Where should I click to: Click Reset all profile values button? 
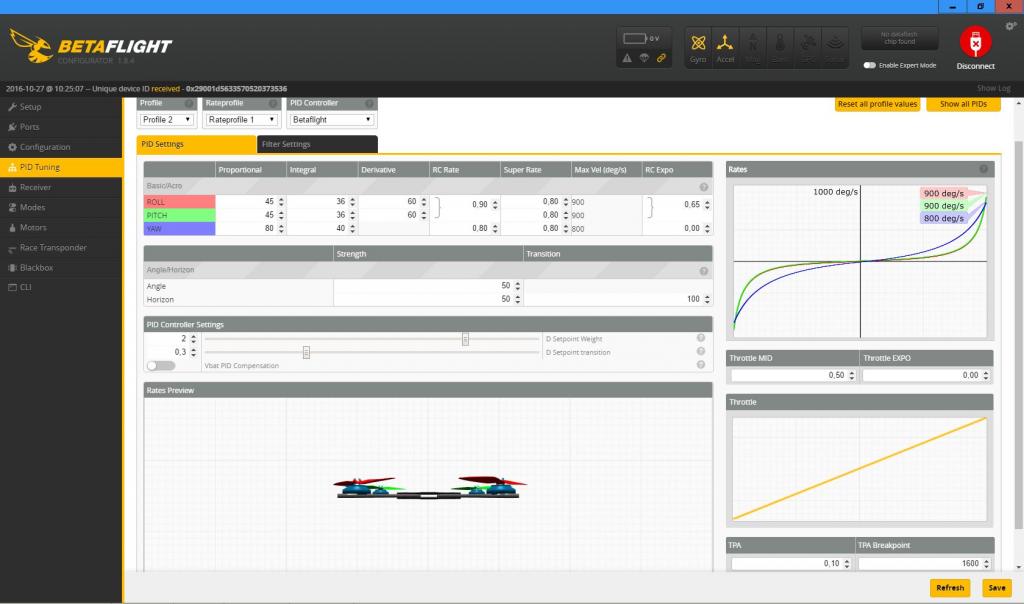pos(877,104)
